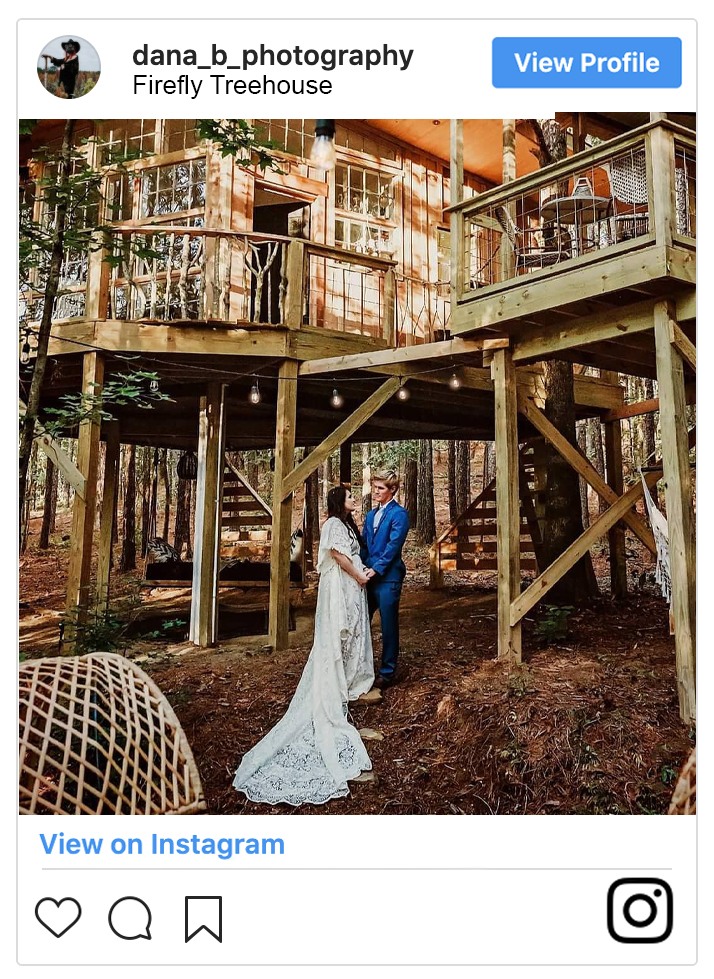
Task: Click the View Profile button
Action: pos(587,62)
